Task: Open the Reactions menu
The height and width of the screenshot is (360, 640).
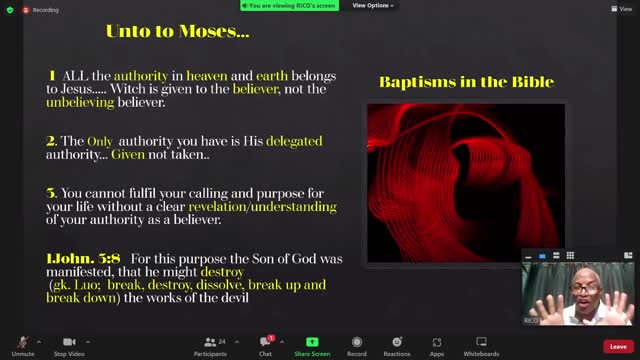Action: pos(397,346)
